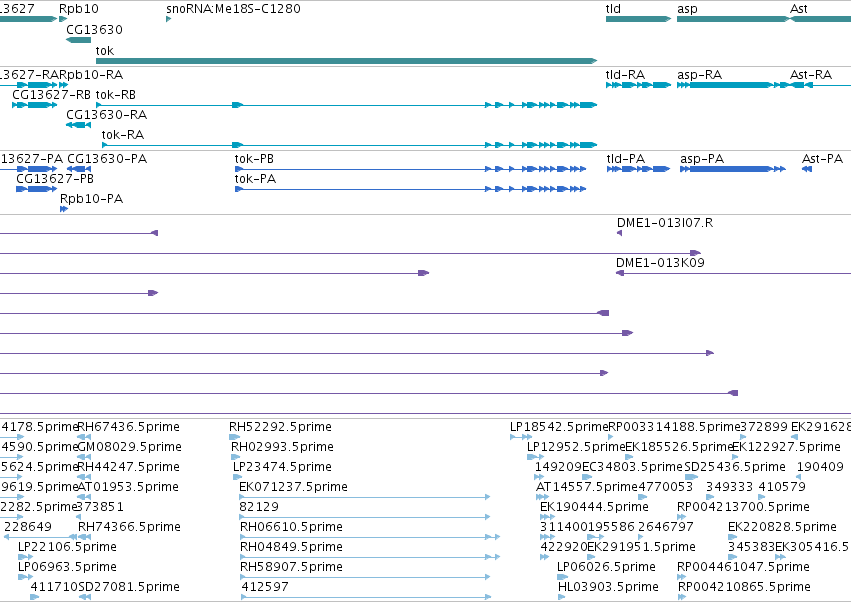
Task: Open the RH44247.5prime EST
Action: point(84,477)
